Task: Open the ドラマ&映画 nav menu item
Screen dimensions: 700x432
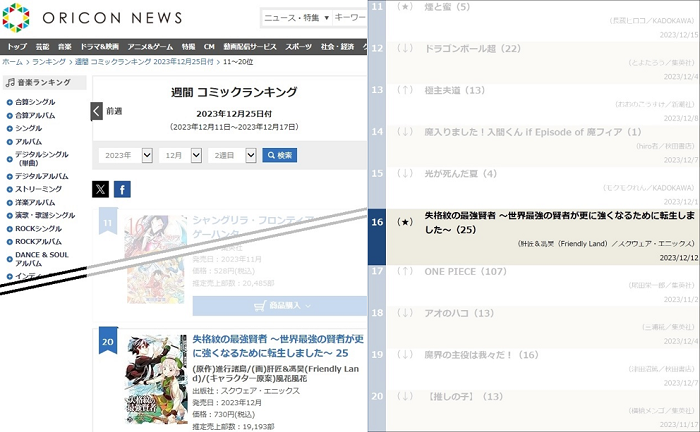Action: point(100,46)
